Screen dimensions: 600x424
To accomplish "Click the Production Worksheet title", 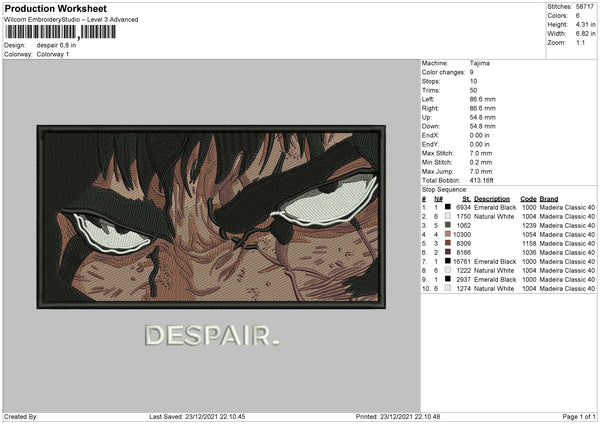I will [55, 8].
